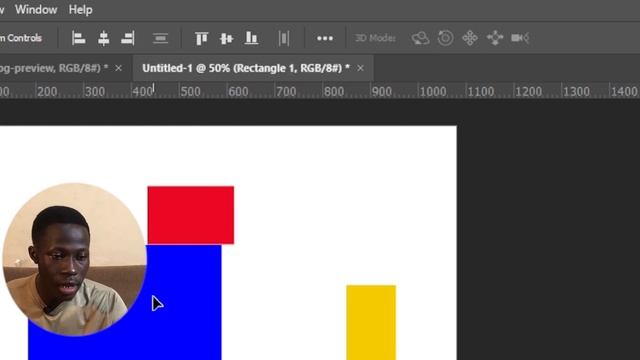Align right edges of layers
The width and height of the screenshot is (640, 360).
point(128,38)
